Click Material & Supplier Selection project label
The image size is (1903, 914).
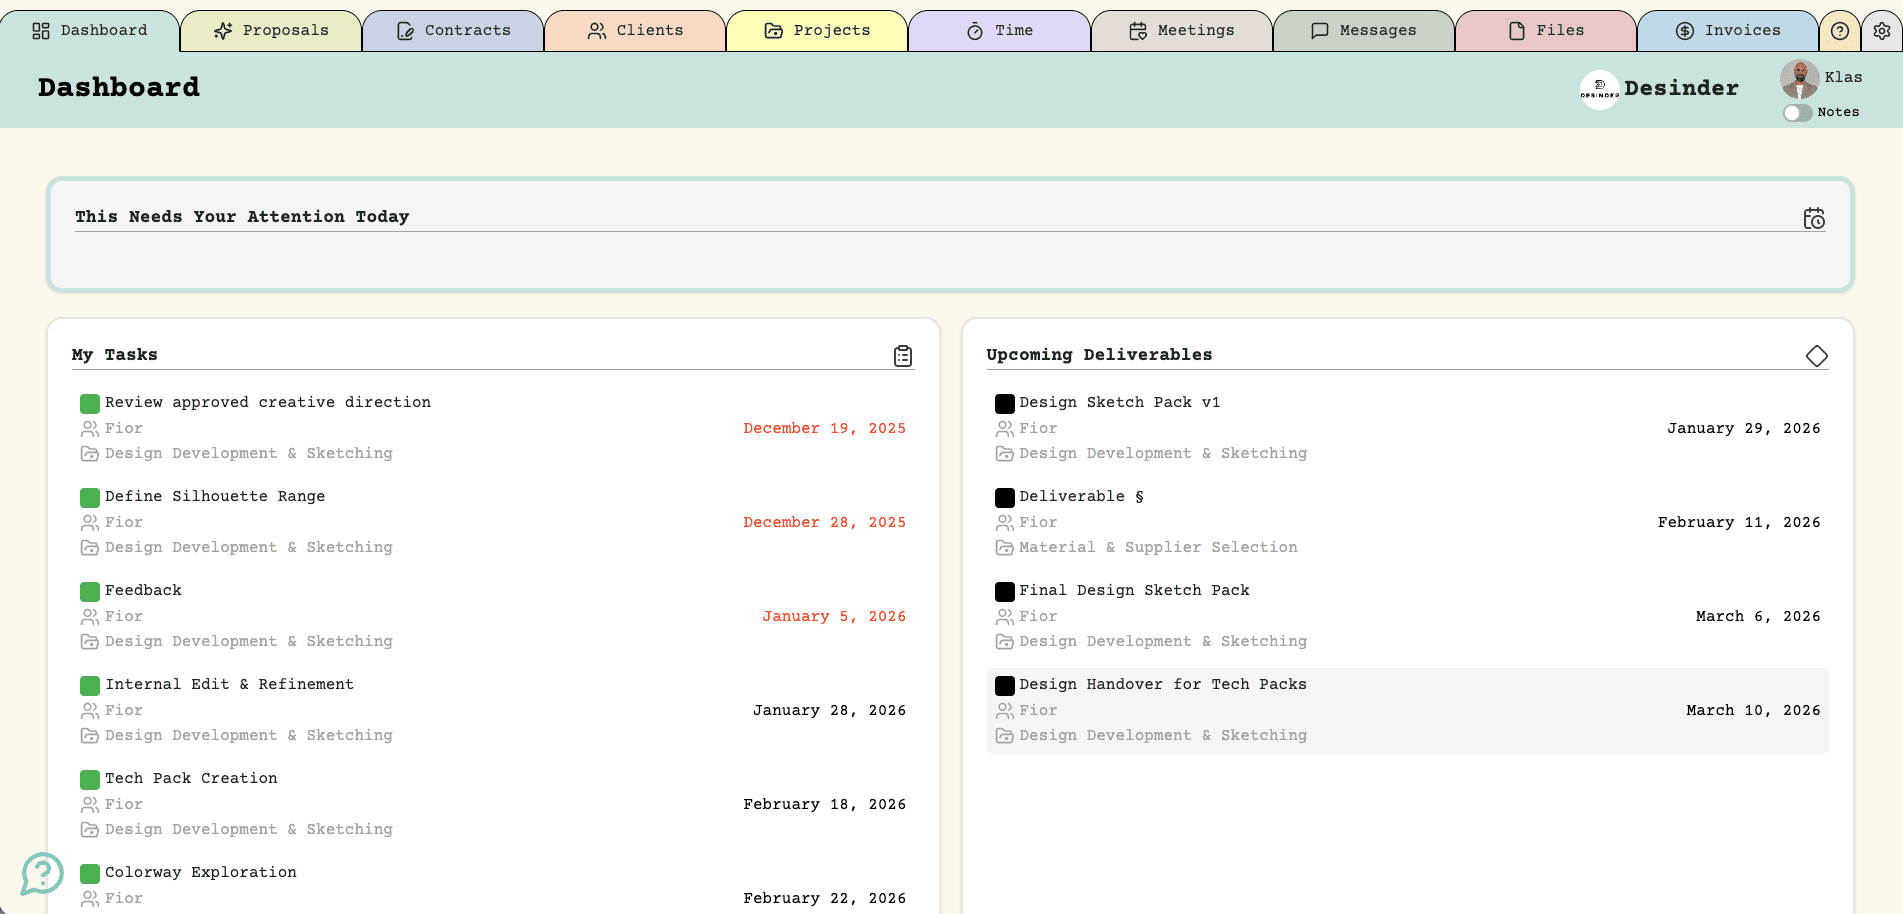1158,547
